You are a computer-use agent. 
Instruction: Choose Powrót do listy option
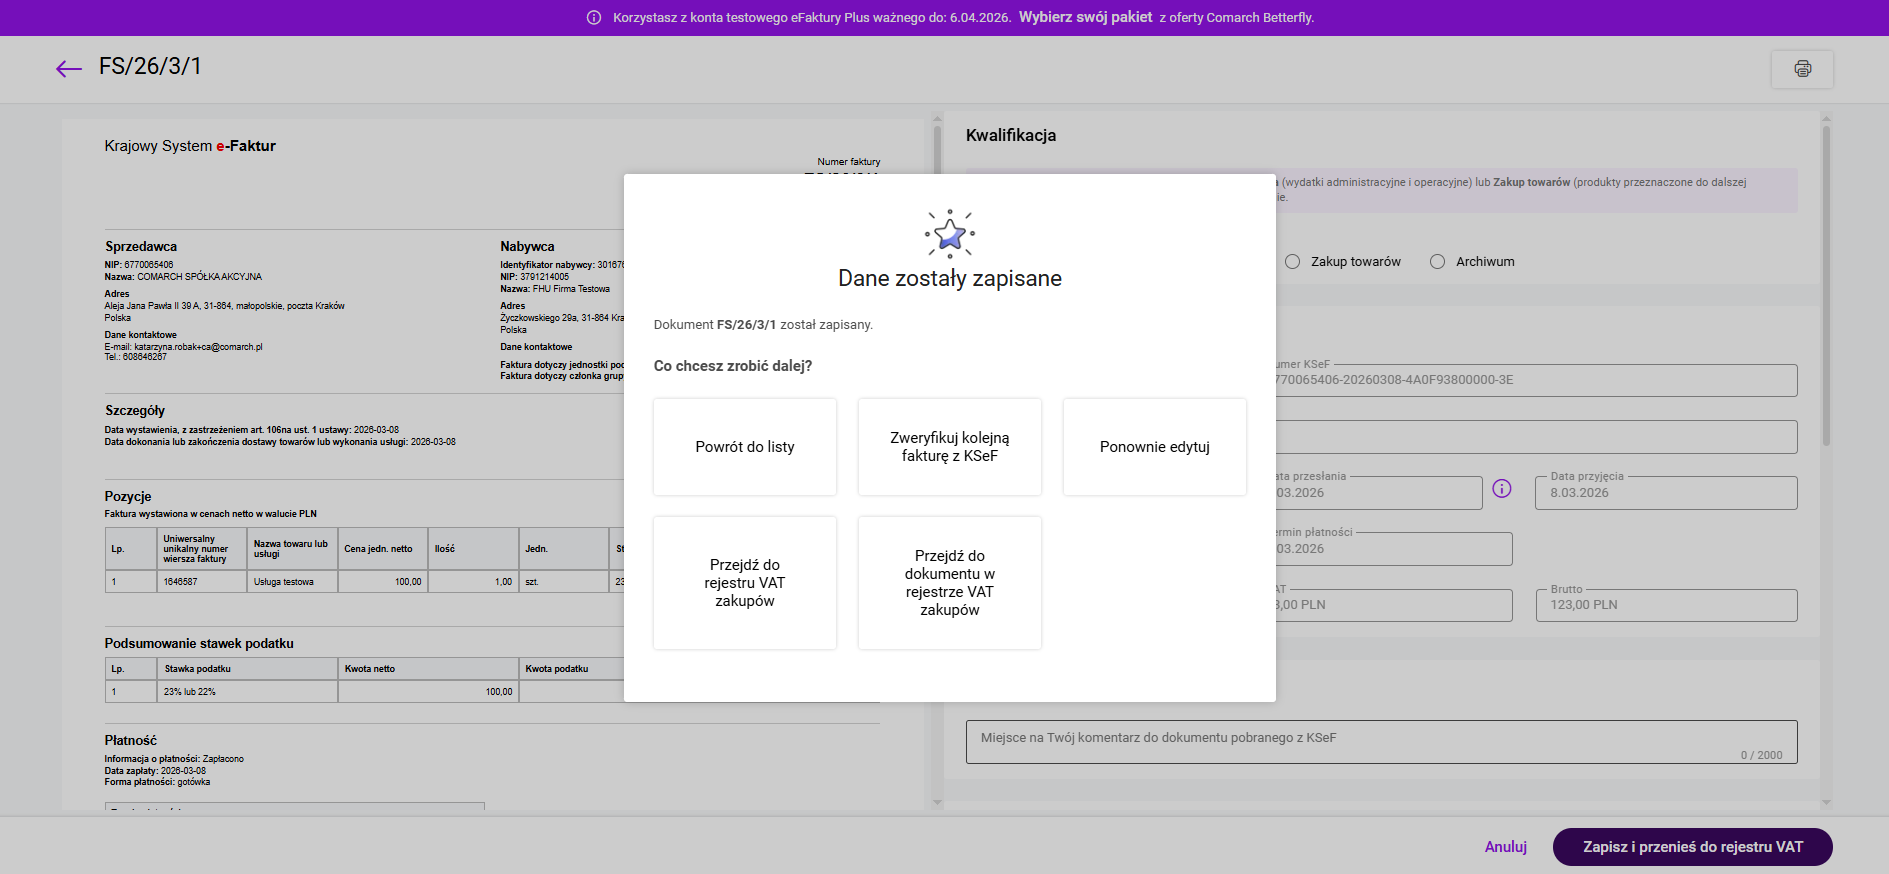(745, 447)
